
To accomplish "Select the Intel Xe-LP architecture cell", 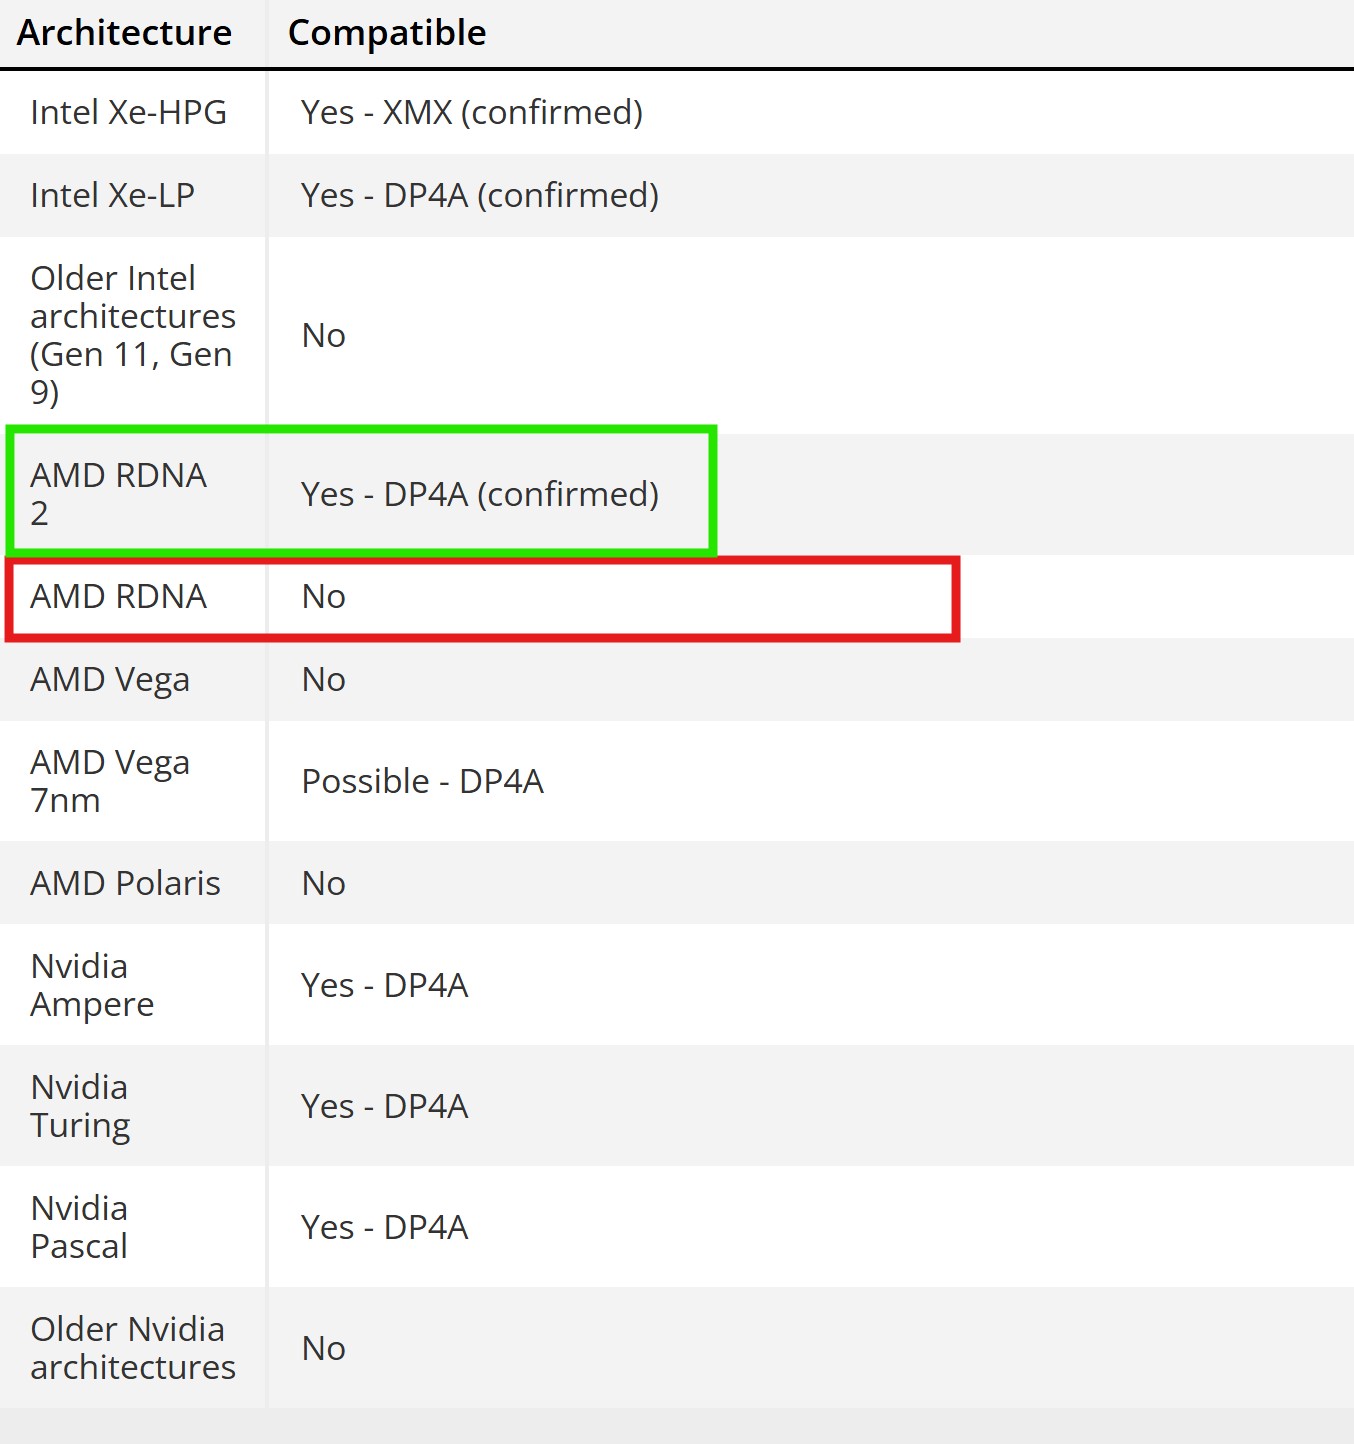I will tap(113, 195).
